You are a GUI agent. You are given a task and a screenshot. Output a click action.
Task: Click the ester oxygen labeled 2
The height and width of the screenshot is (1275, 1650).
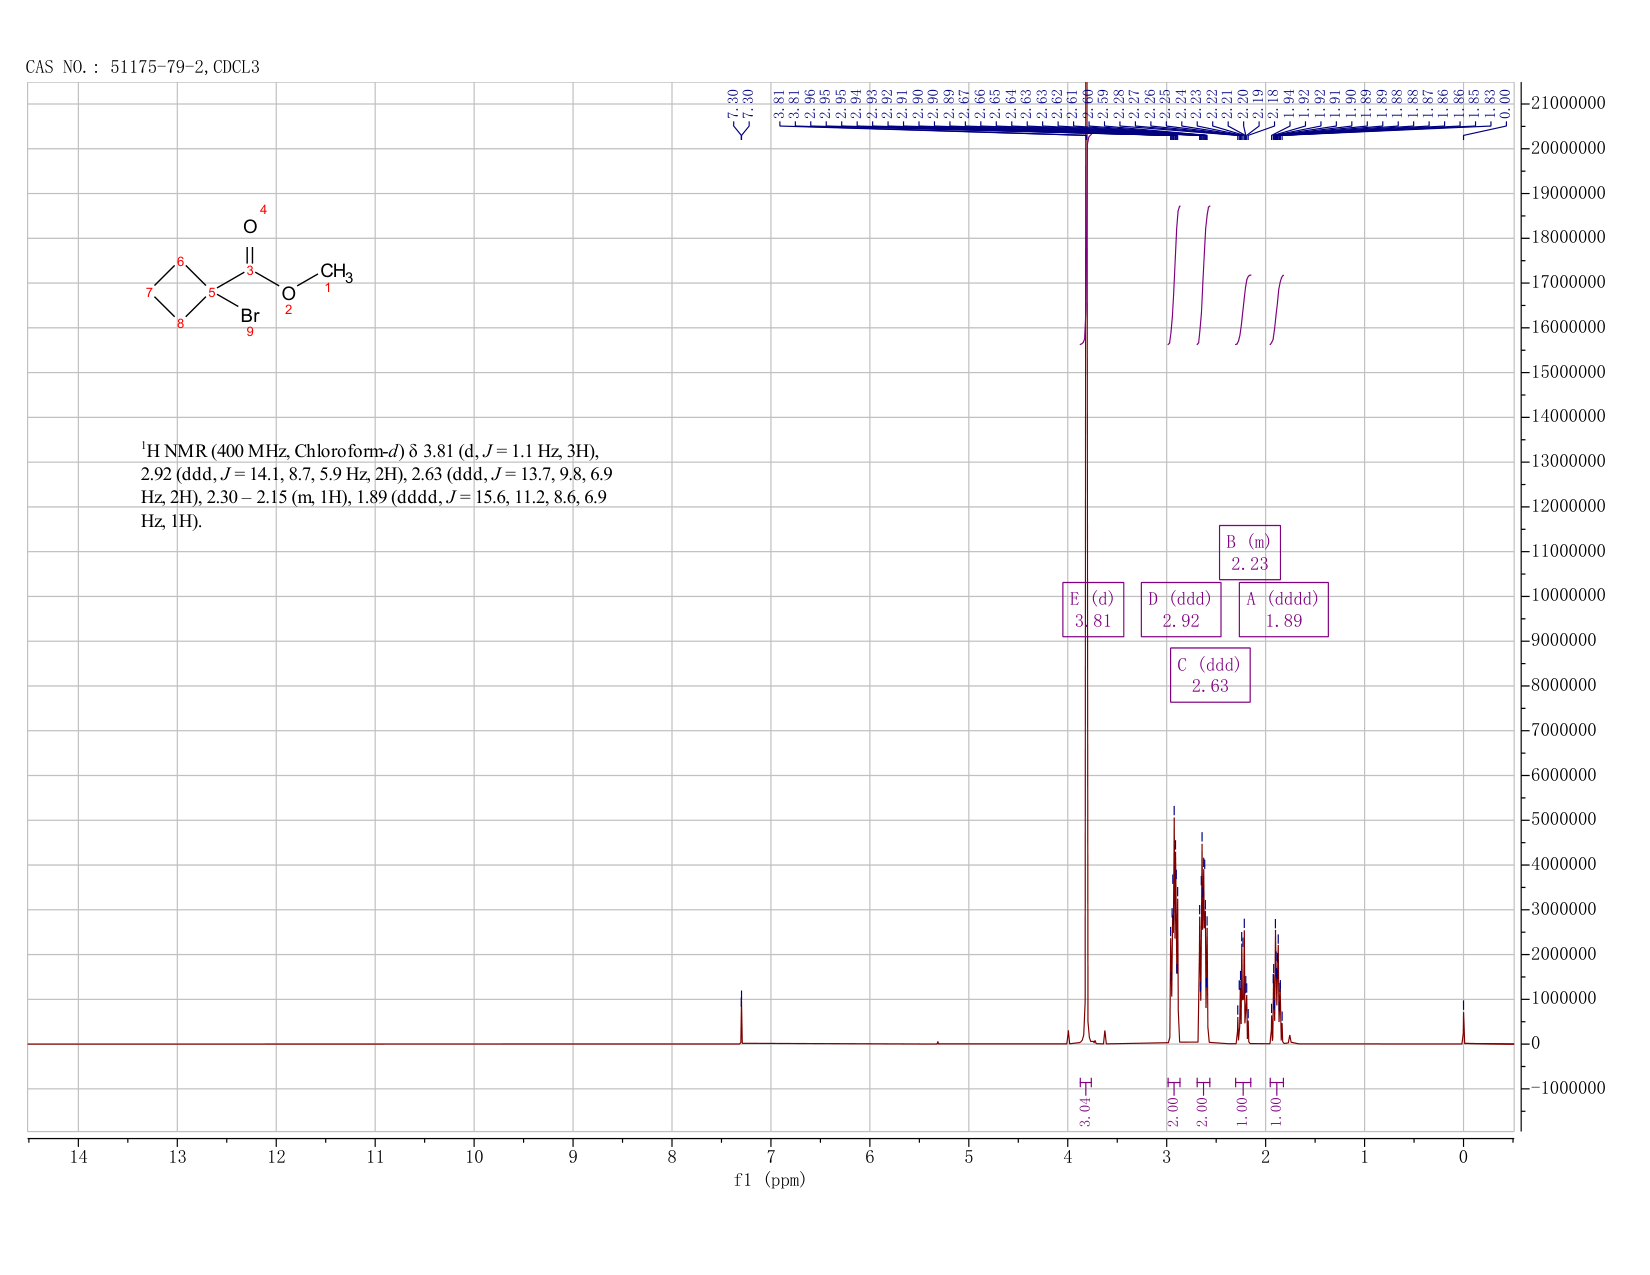(x=288, y=294)
